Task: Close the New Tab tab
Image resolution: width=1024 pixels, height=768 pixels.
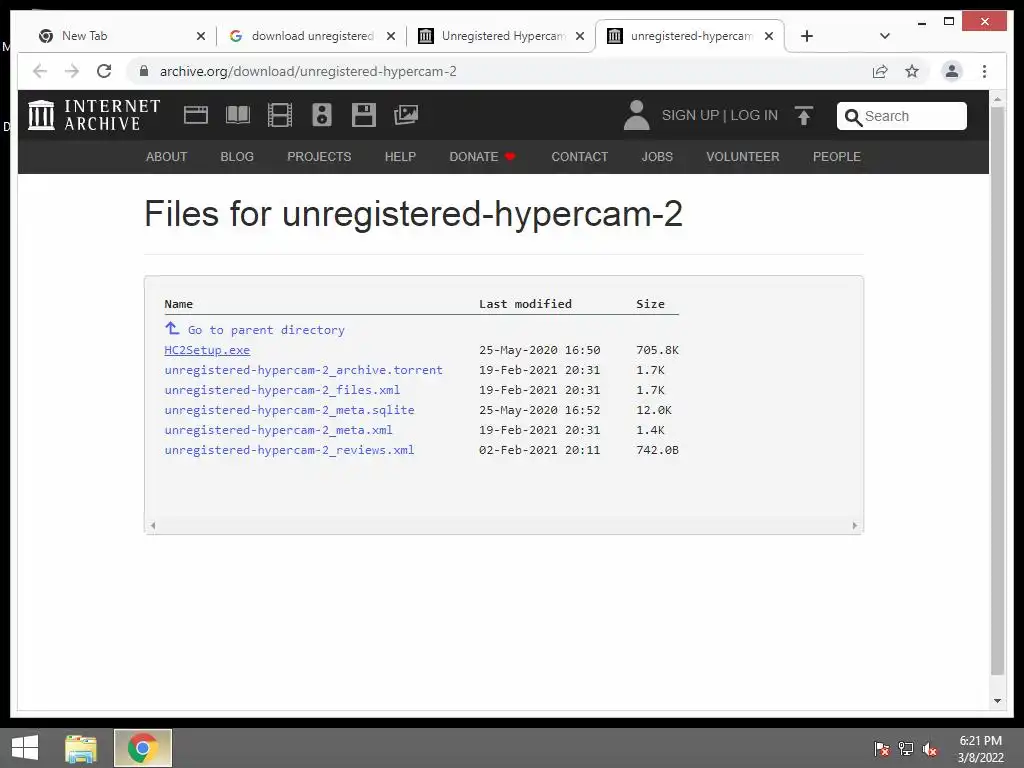Action: (x=201, y=36)
